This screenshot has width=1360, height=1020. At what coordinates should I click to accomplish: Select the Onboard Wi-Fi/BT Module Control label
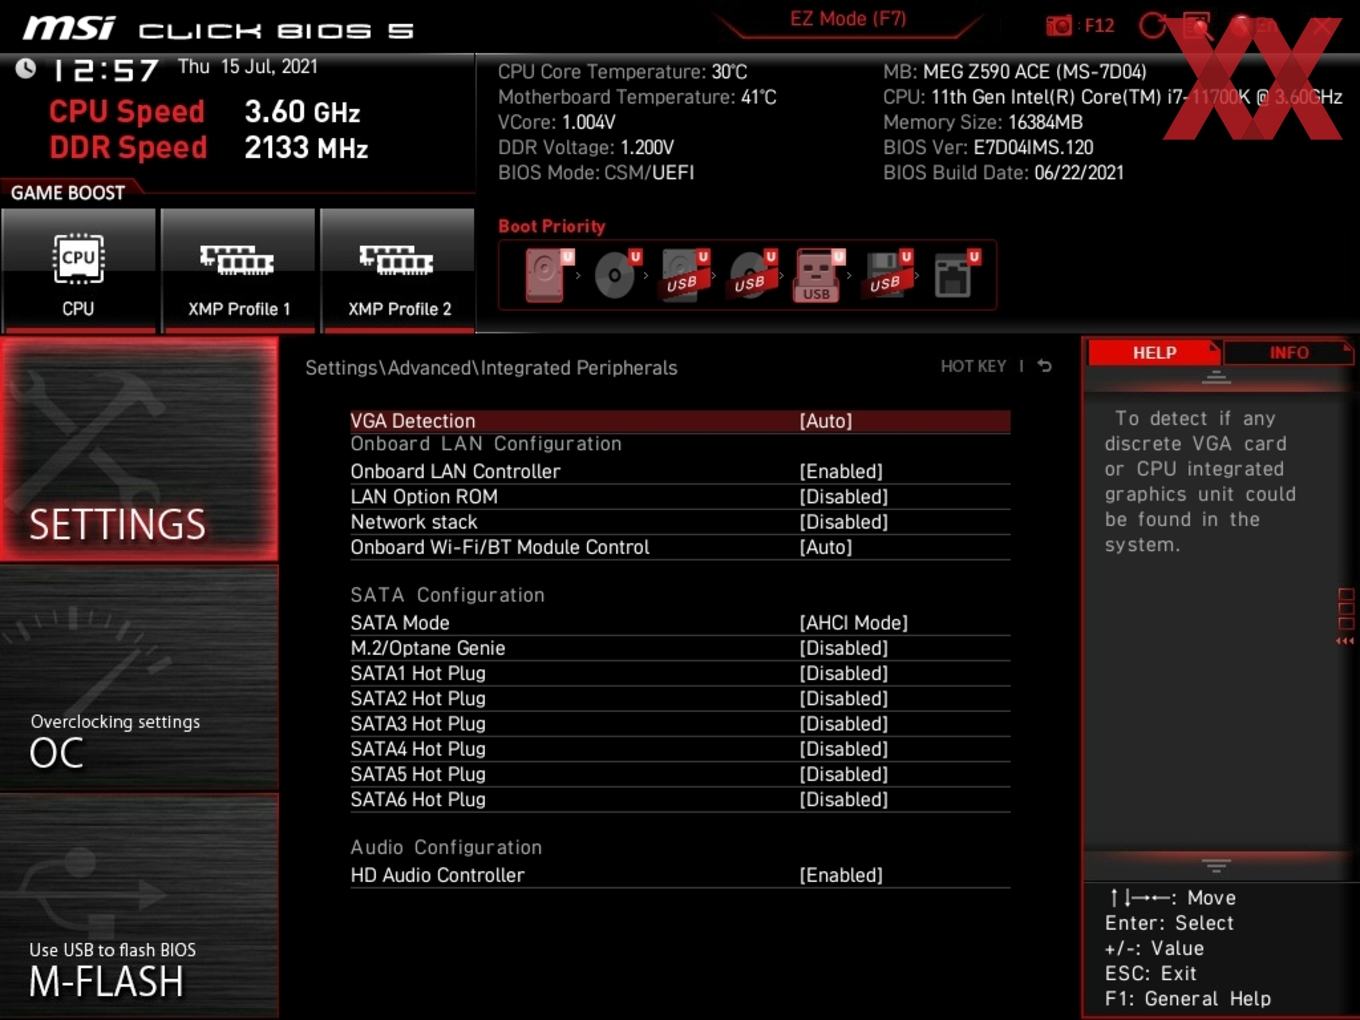tap(500, 547)
